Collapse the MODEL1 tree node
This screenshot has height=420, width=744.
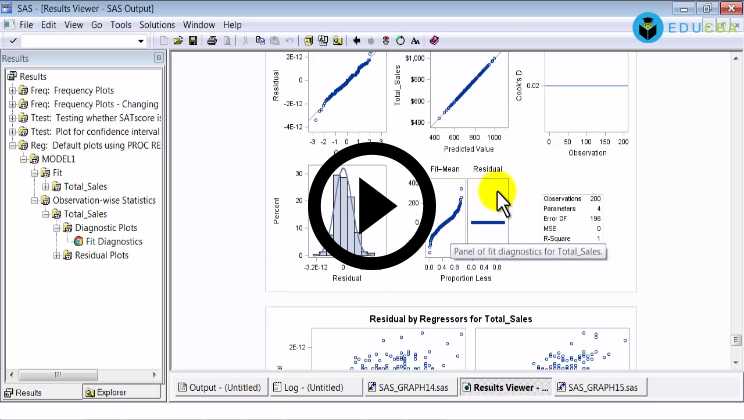coord(21,159)
